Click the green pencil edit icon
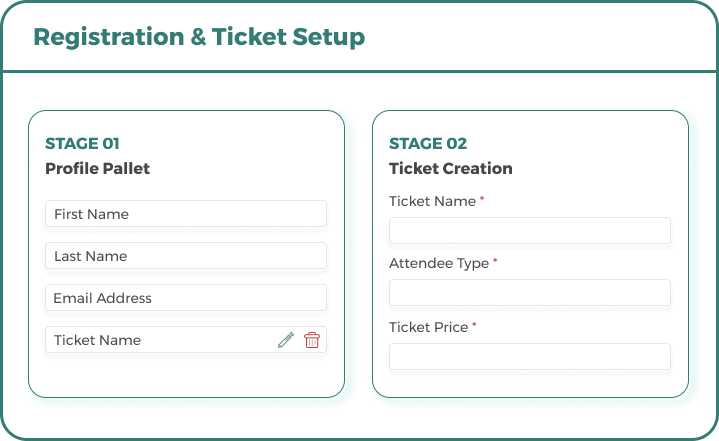This screenshot has height=441, width=719. coord(286,340)
